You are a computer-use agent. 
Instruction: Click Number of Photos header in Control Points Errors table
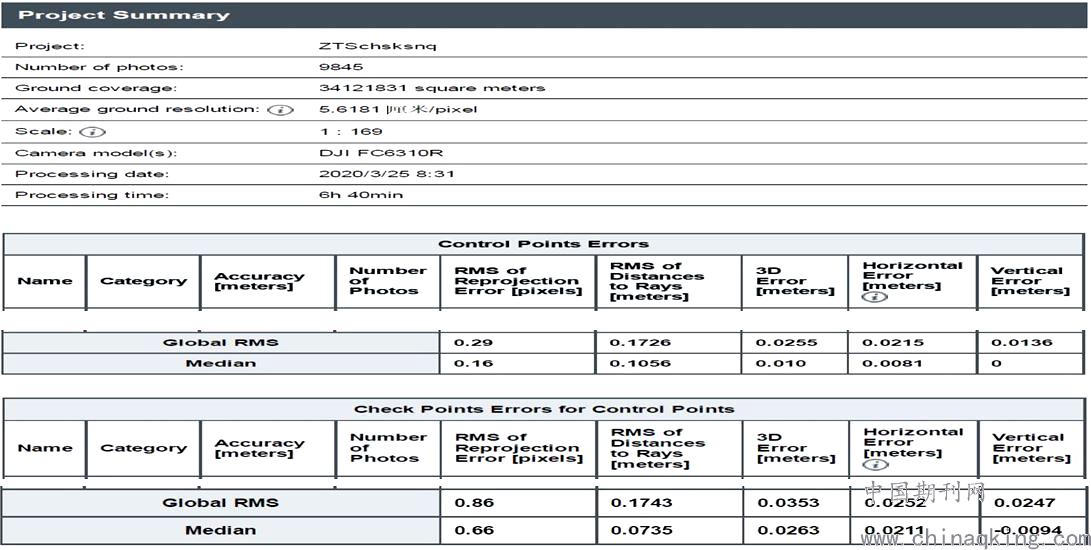coord(388,281)
